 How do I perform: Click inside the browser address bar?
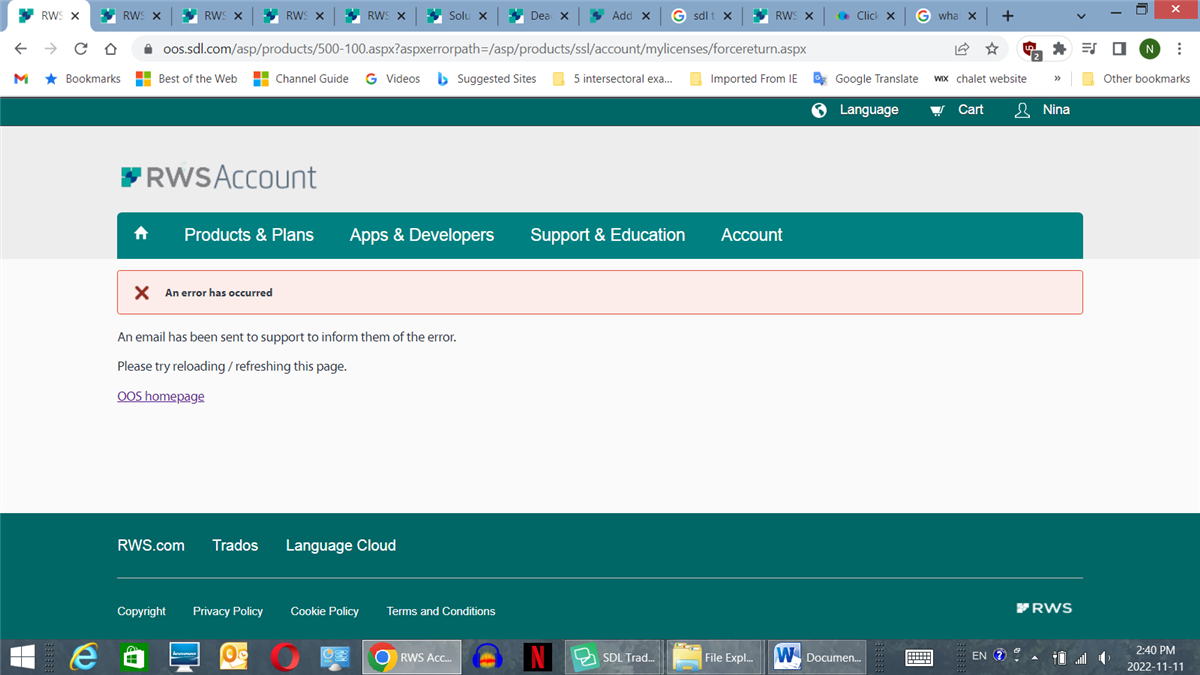[500, 47]
